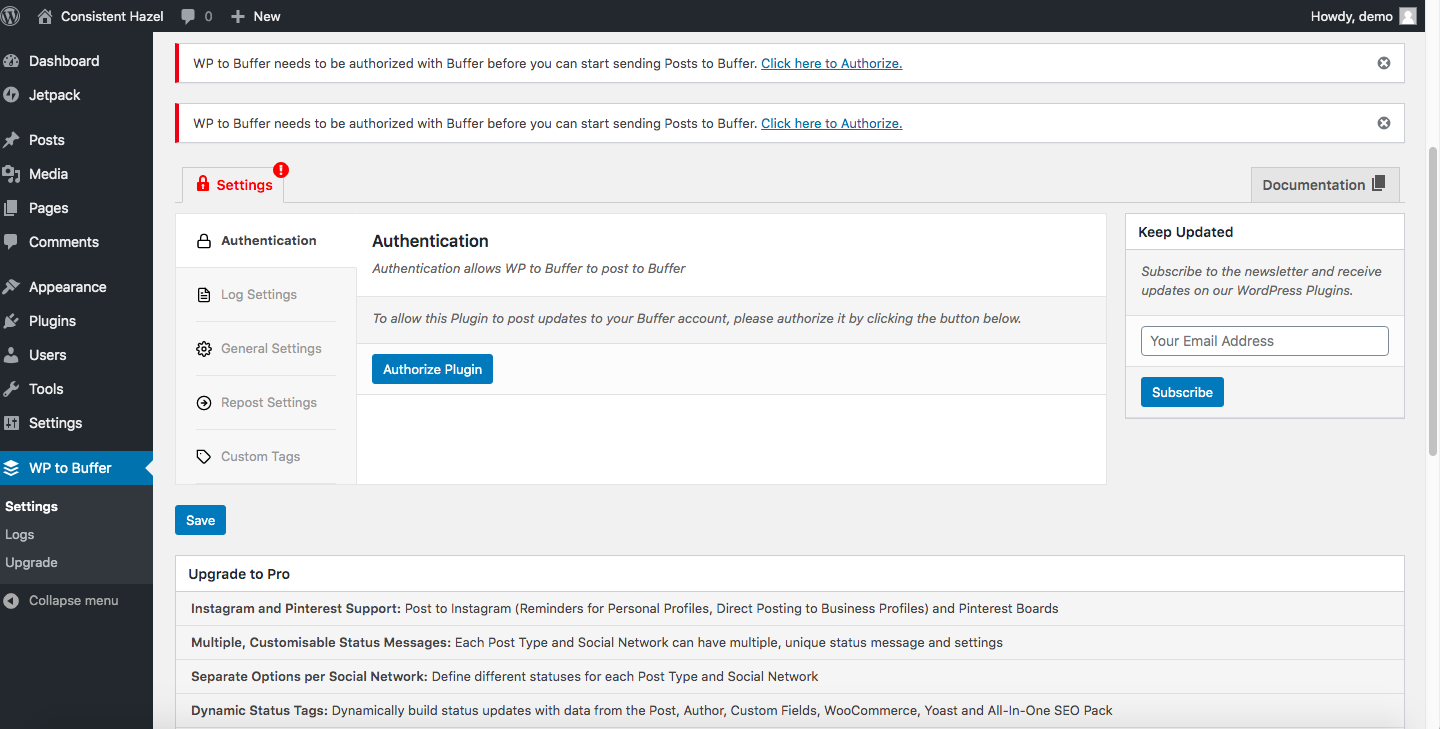Switch to the red Settings tab
Viewport: 1440px width, 729px height.
click(x=234, y=185)
